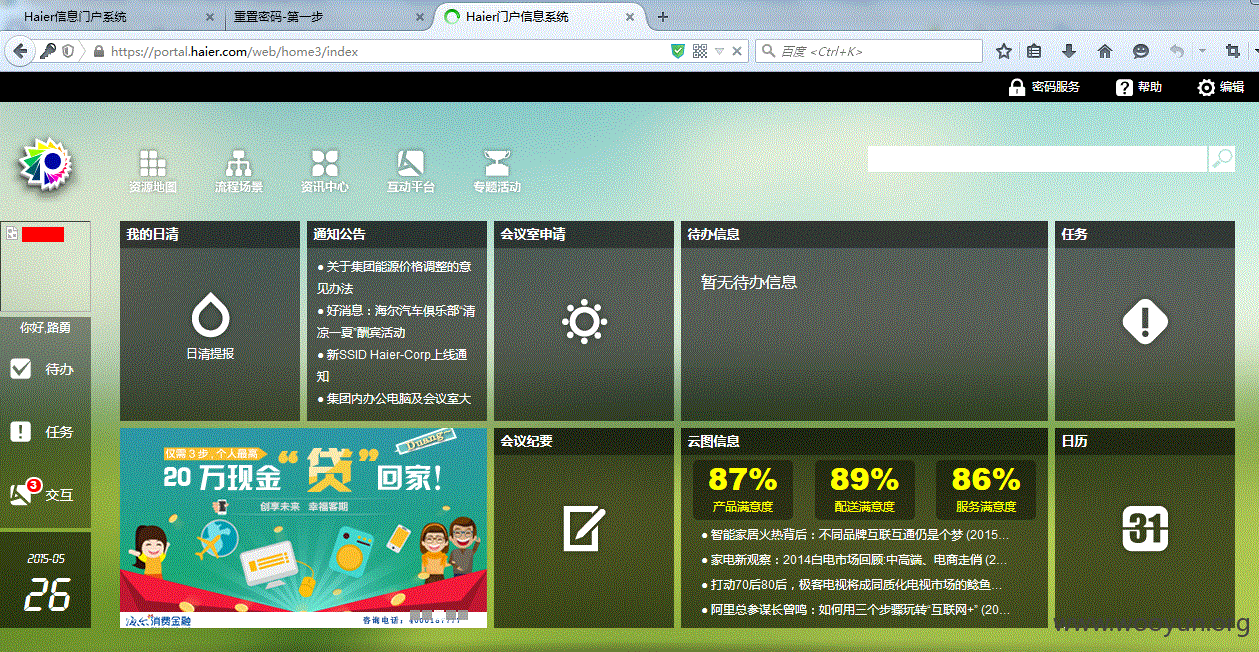Open 资讯中心 news center icon
1259x652 pixels.
325,171
